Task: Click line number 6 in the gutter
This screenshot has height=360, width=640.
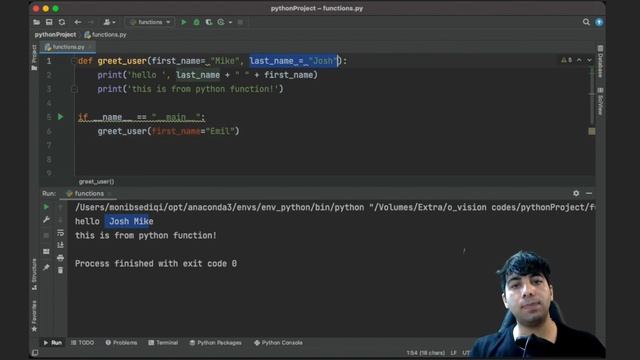Action: pyautogui.click(x=49, y=131)
